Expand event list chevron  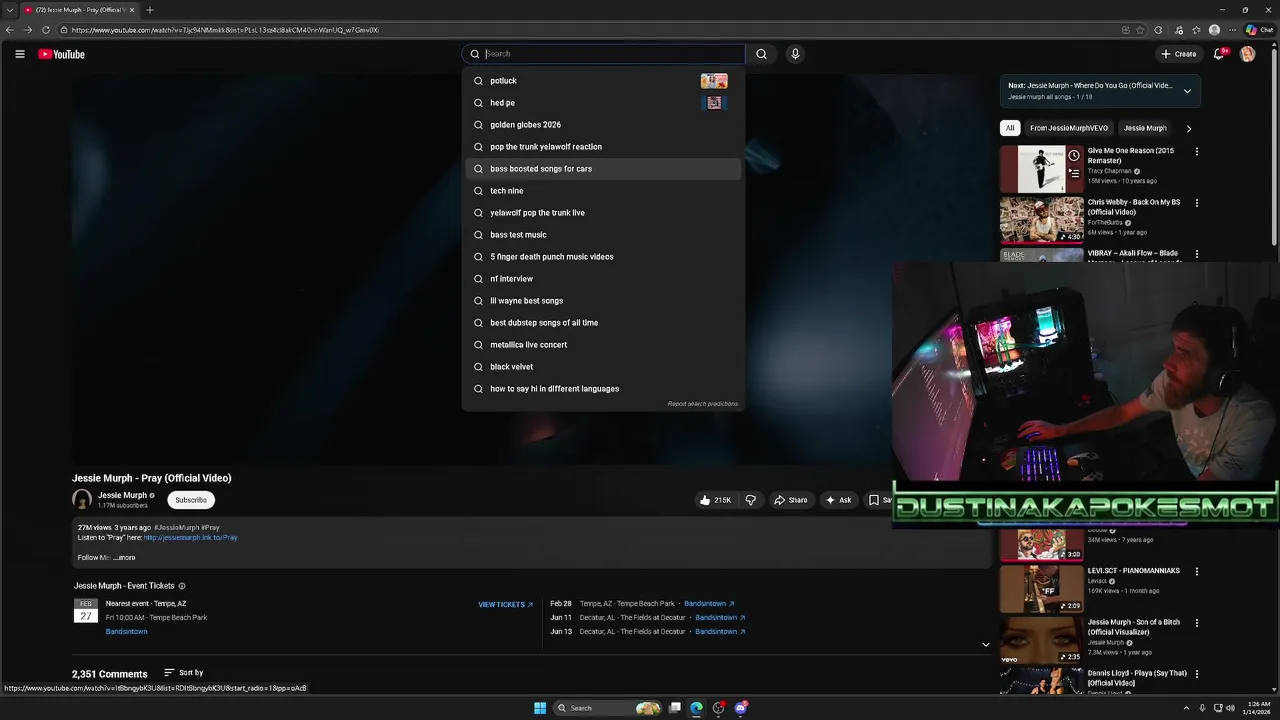pos(985,644)
